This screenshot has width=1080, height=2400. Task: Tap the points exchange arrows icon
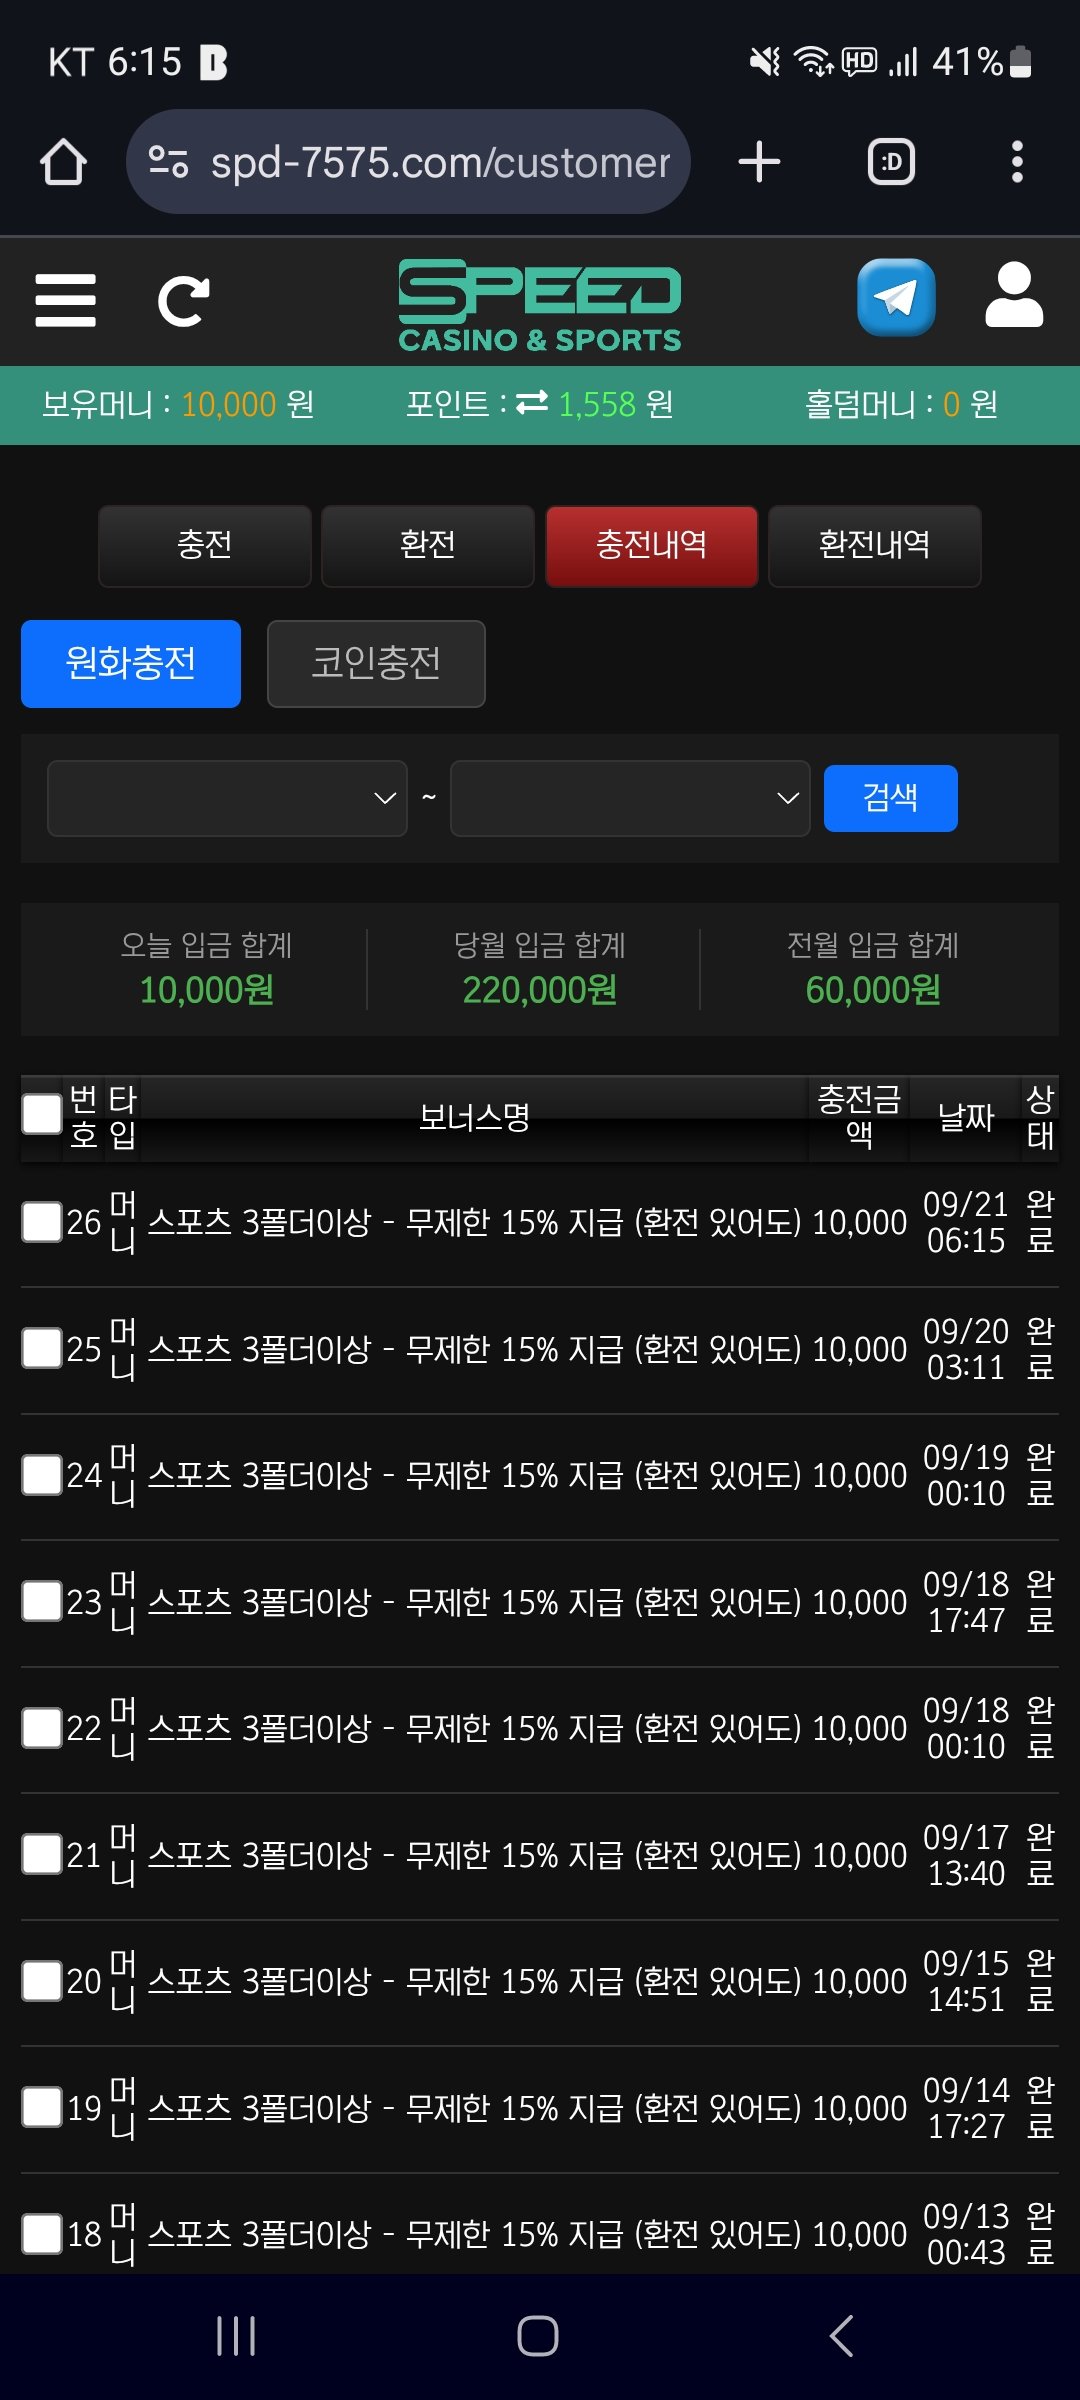tap(532, 403)
